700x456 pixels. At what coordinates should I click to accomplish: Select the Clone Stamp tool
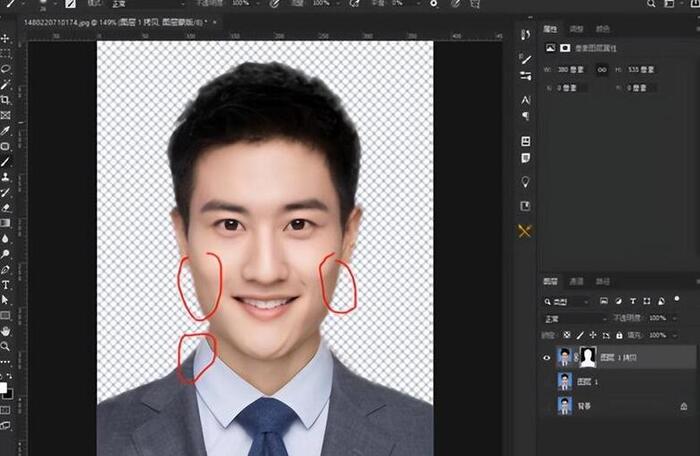point(5,177)
